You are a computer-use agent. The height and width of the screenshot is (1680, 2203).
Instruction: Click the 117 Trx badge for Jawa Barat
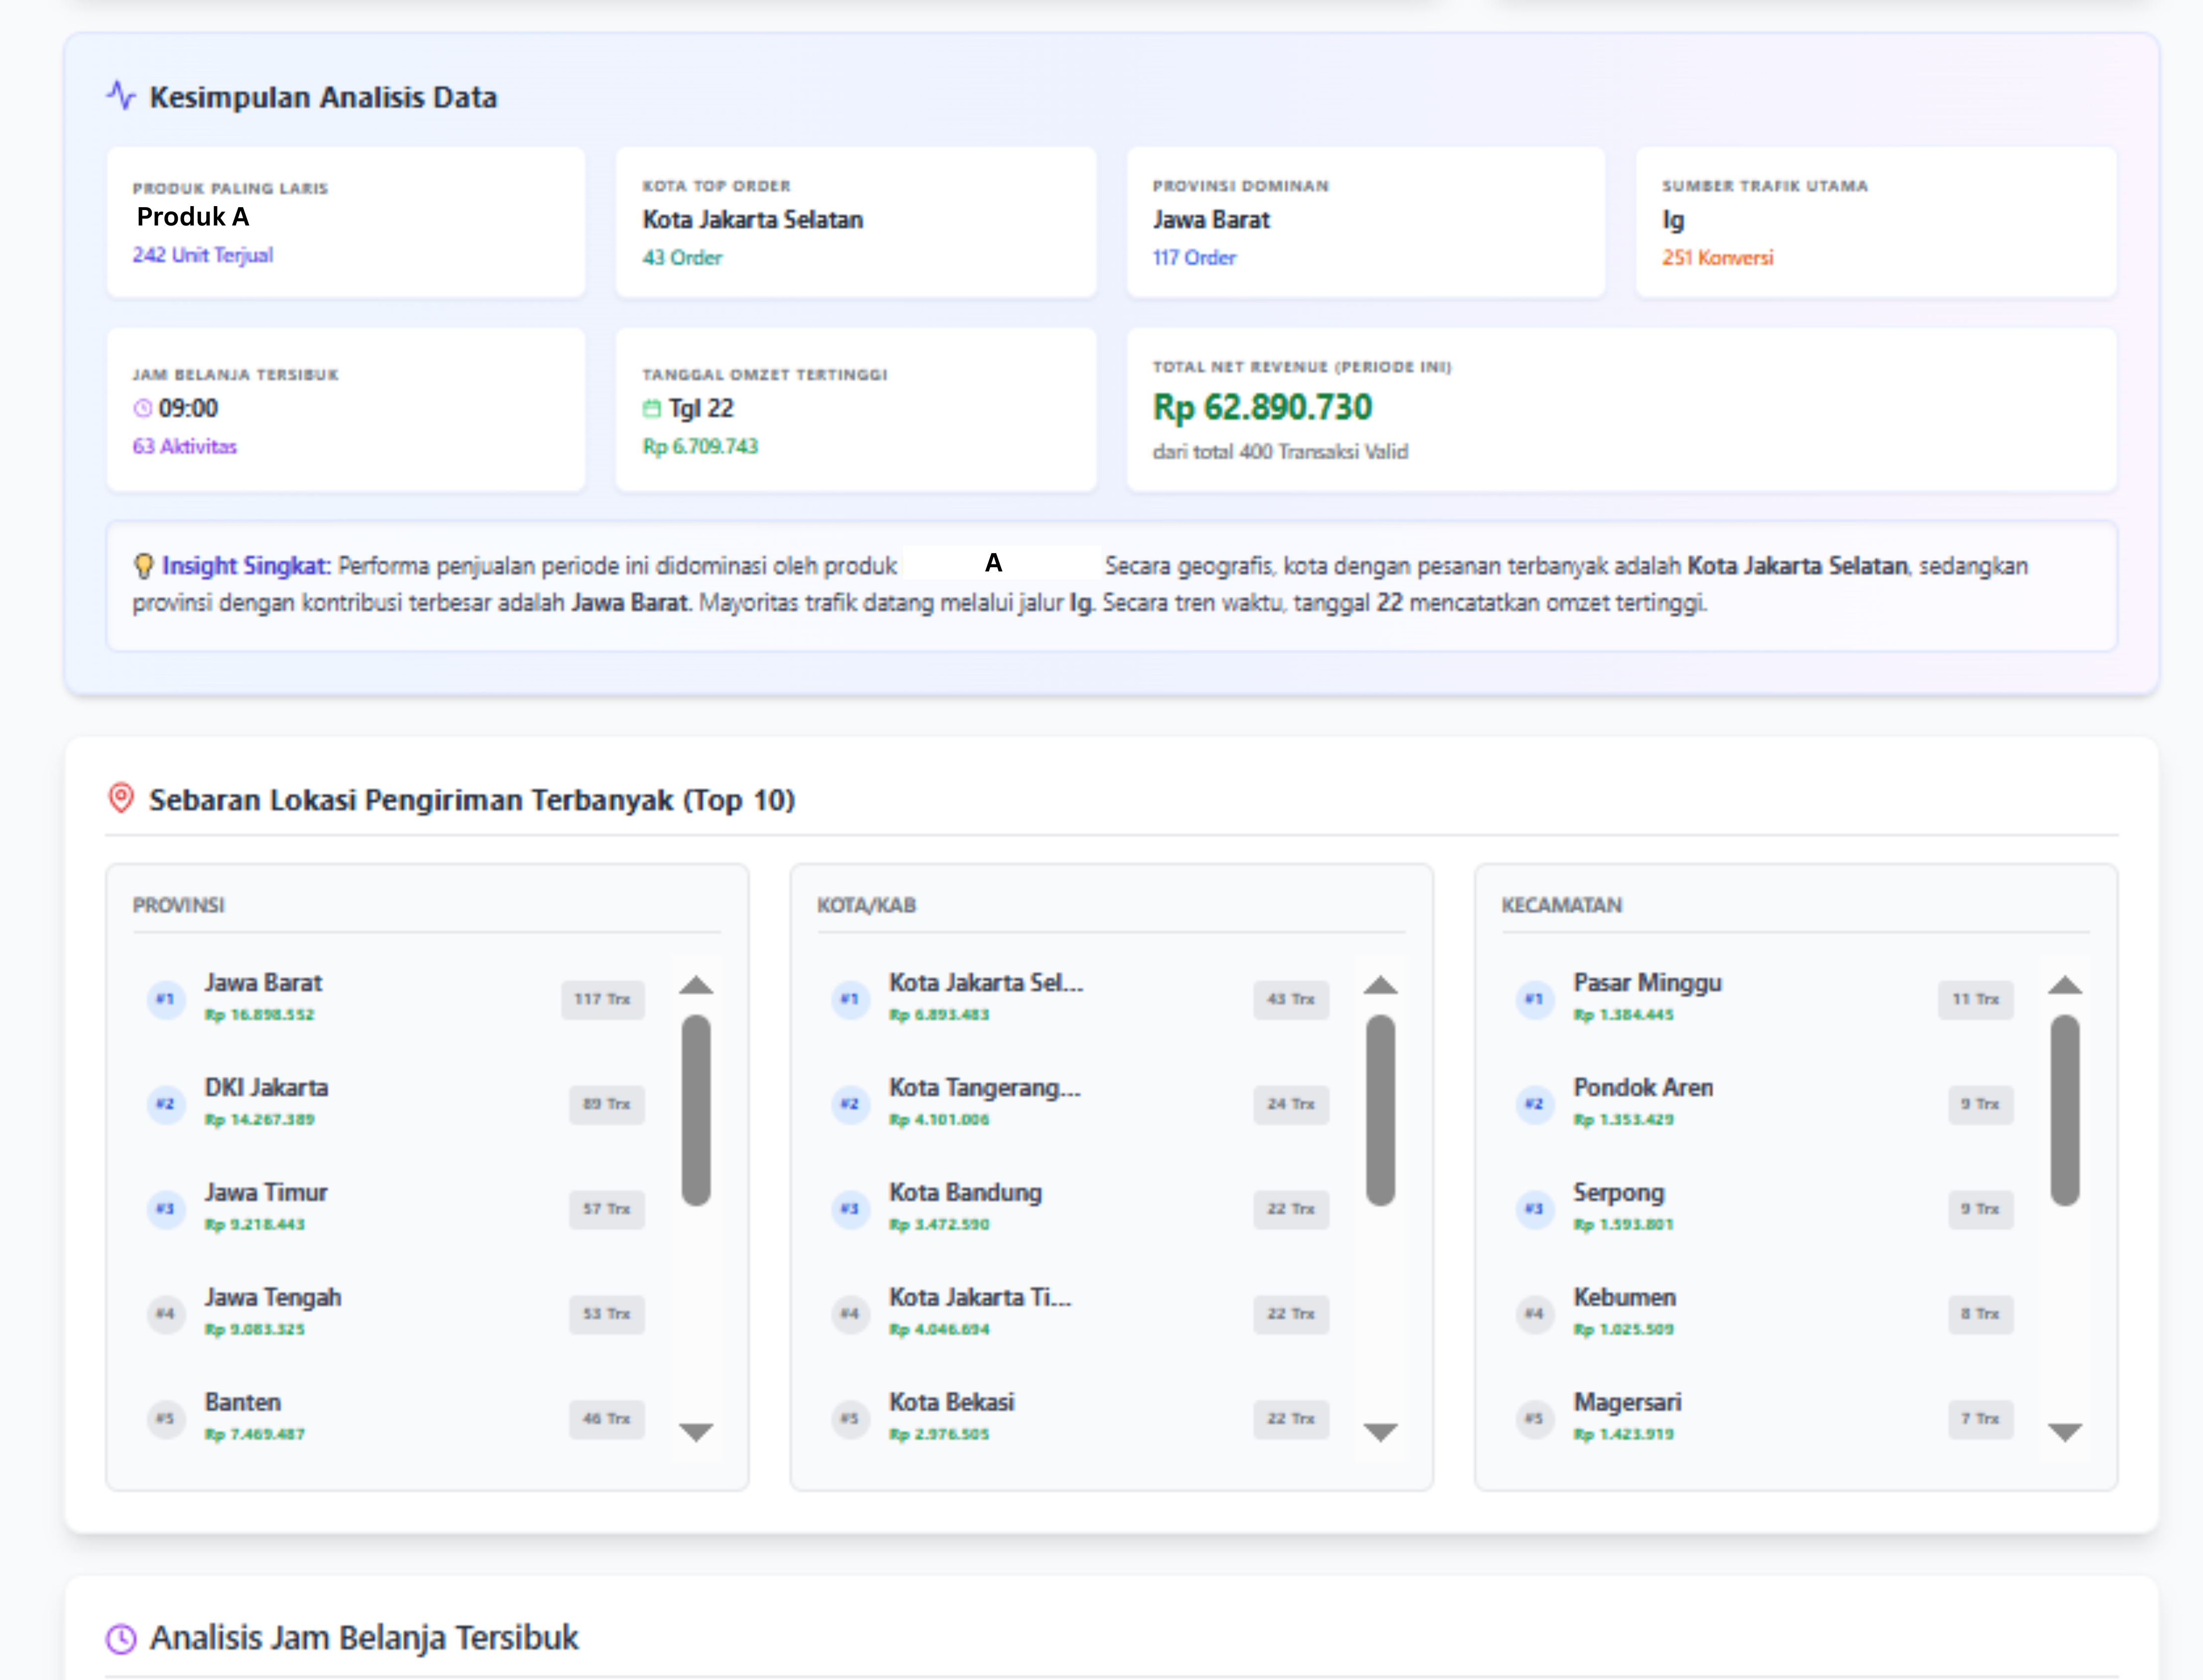pyautogui.click(x=602, y=999)
